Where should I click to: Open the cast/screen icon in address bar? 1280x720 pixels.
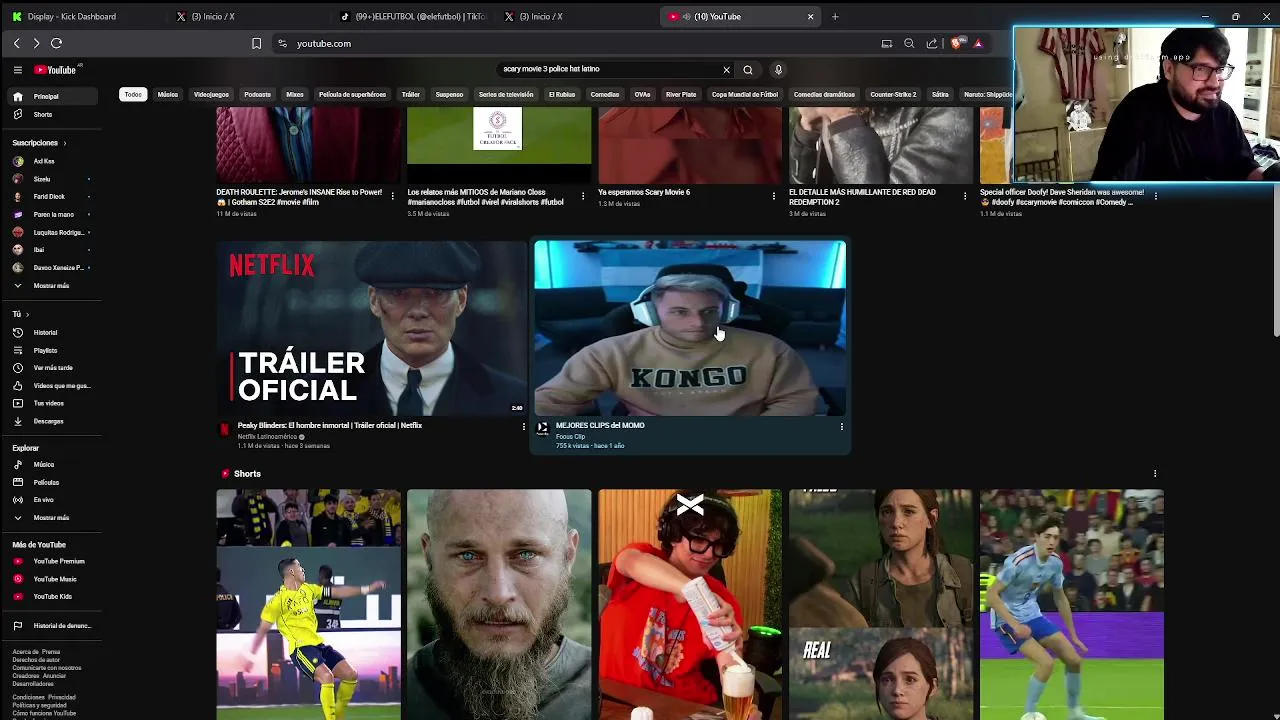click(886, 43)
